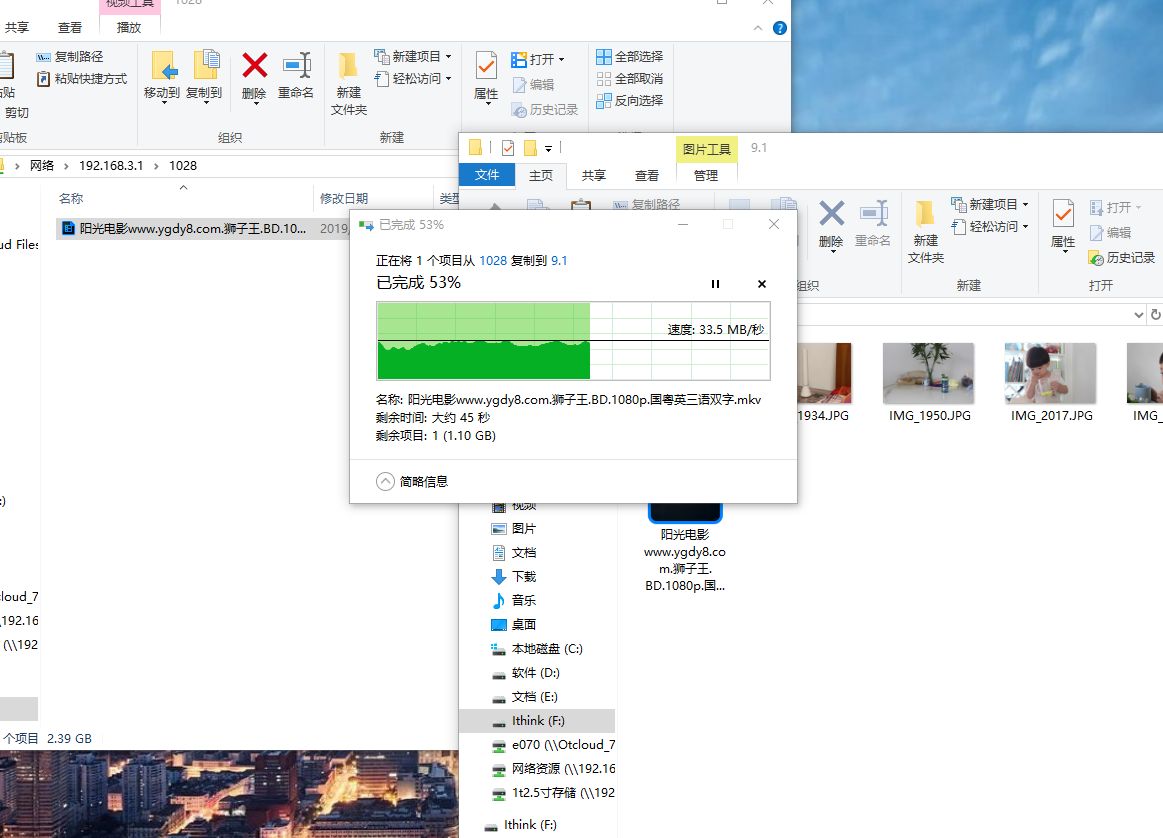Switch to the Play tab in the back window
The image size is (1163, 838).
click(x=129, y=27)
